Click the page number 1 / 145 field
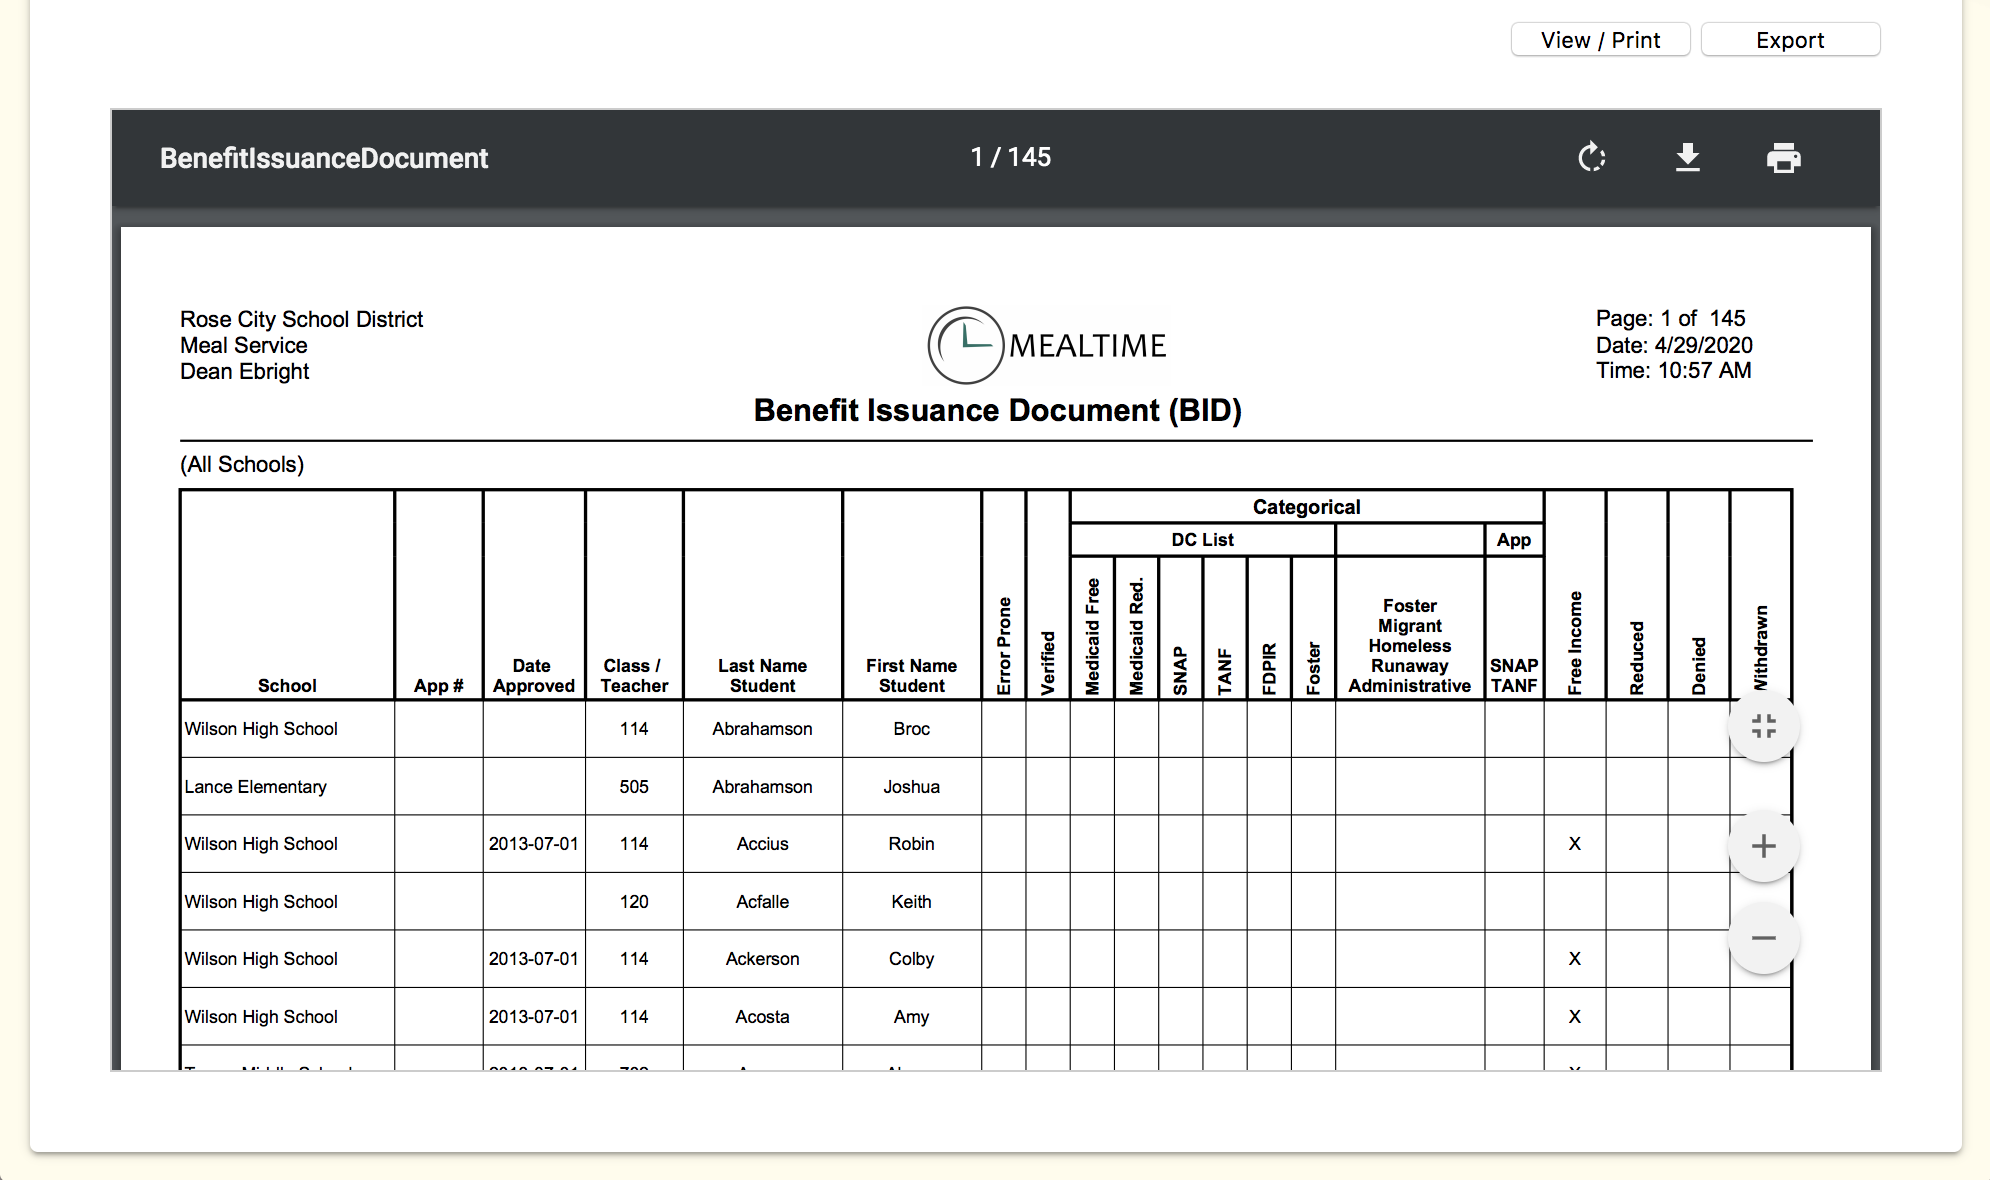 1010,157
